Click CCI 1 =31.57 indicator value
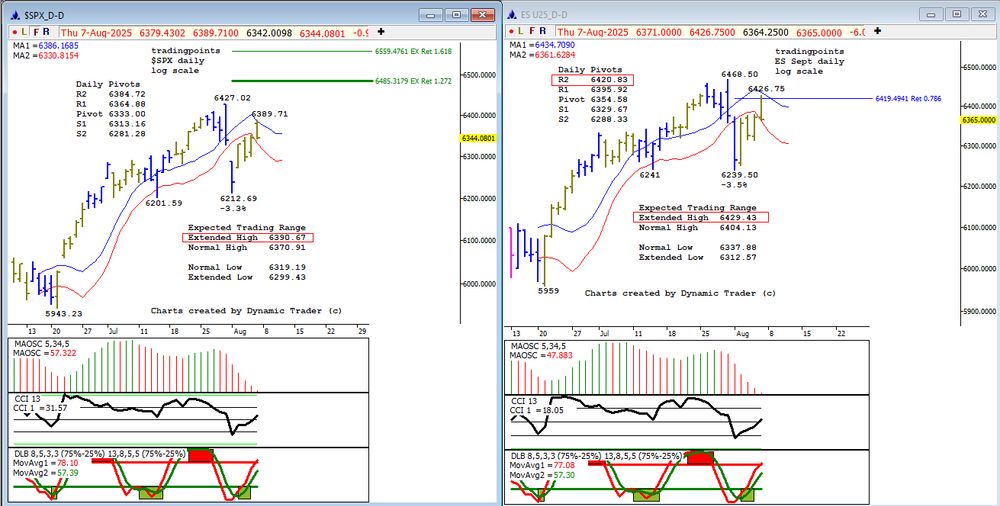 pos(41,407)
